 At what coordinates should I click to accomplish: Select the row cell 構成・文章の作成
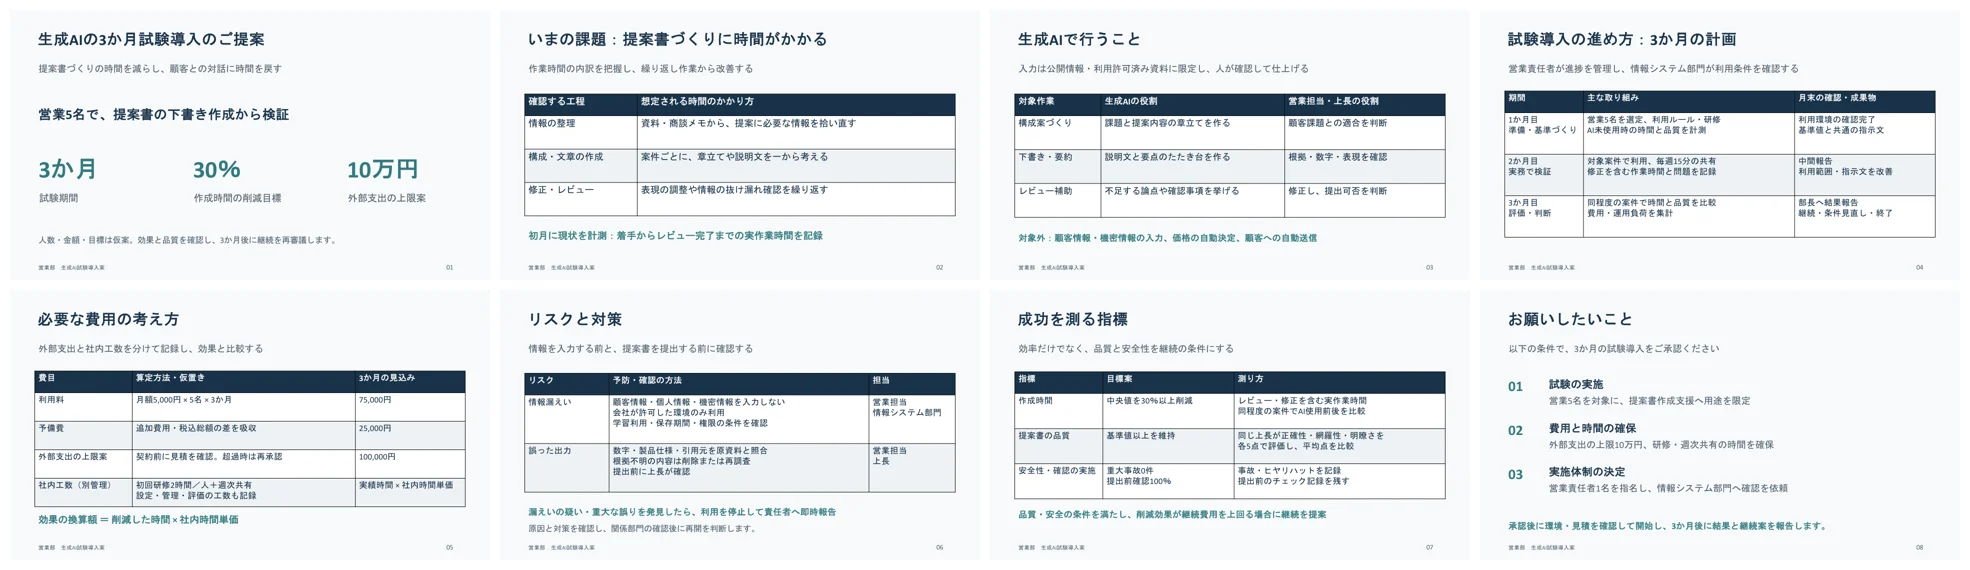pyautogui.click(x=581, y=165)
